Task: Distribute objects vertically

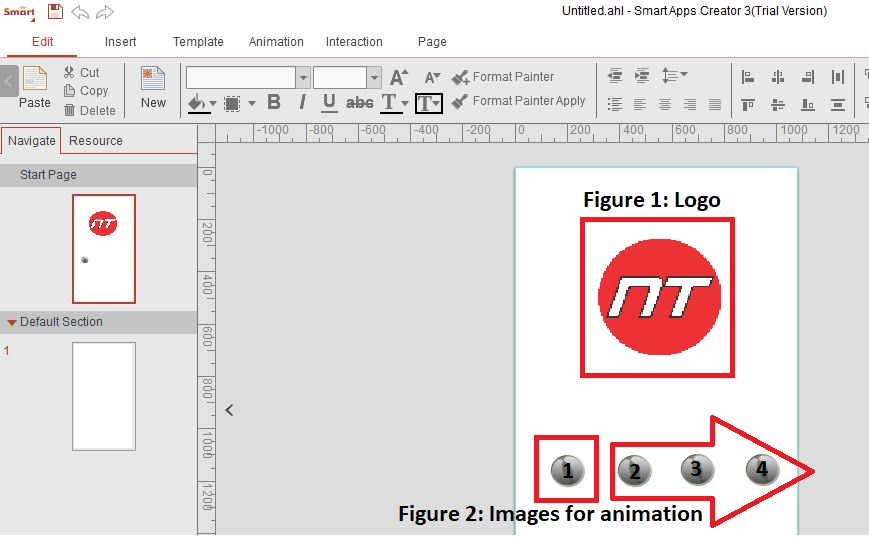Action: coord(838,104)
